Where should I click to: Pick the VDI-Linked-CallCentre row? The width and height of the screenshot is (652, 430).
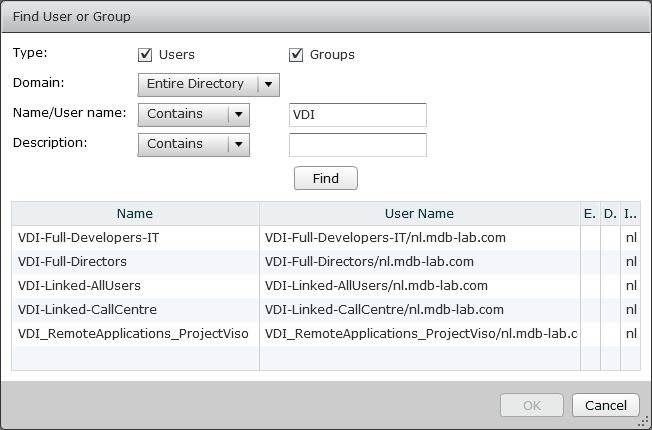coord(87,310)
